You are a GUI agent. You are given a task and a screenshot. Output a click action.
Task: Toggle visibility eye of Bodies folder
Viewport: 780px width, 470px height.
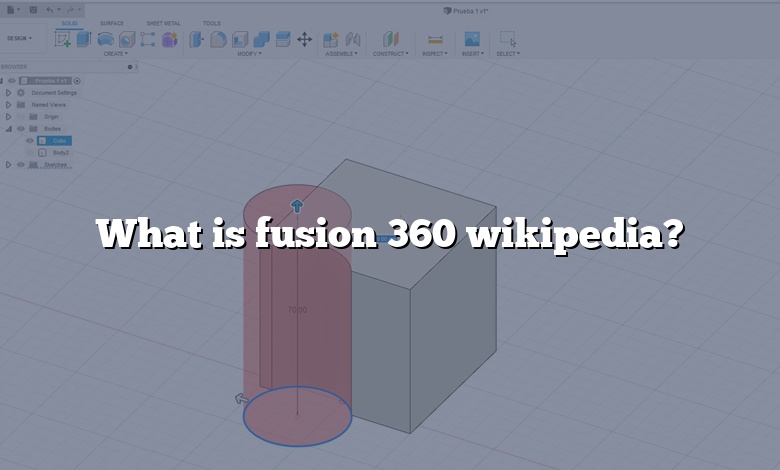pyautogui.click(x=21, y=128)
